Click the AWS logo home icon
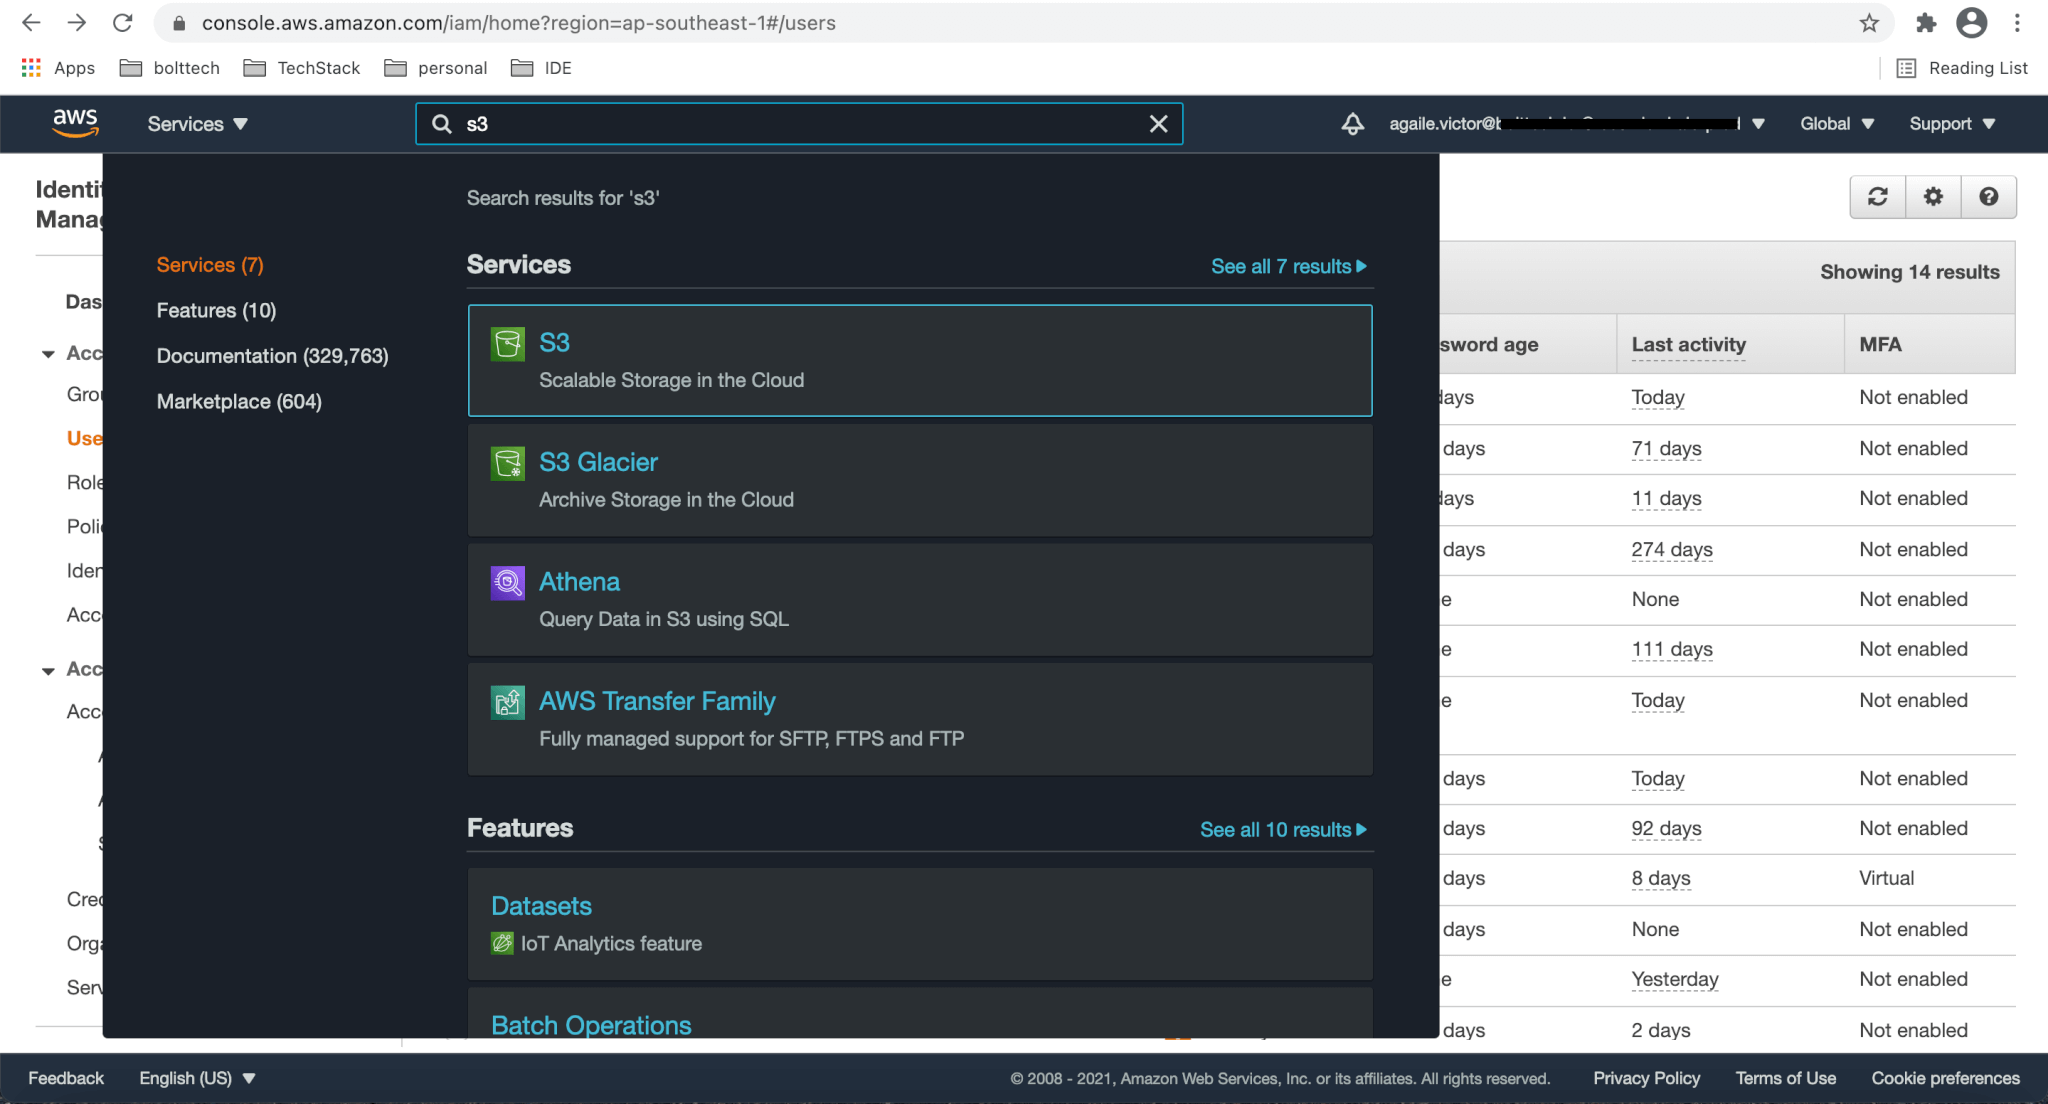The height and width of the screenshot is (1104, 2048). [x=75, y=124]
